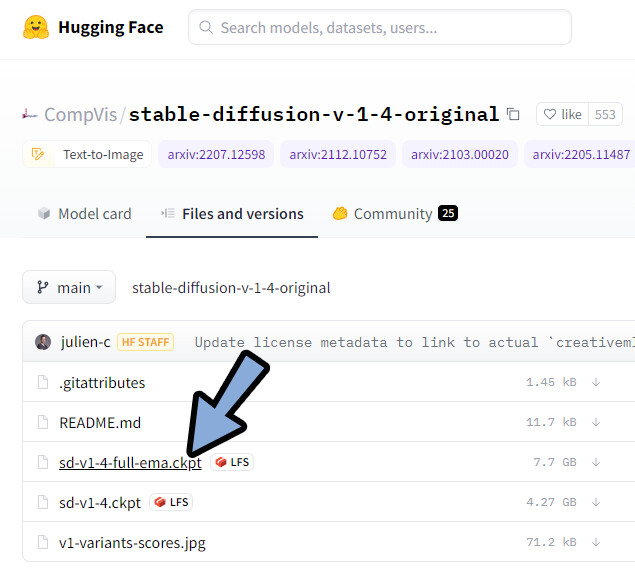The height and width of the screenshot is (585, 635).
Task: Open the README.md file
Action: pos(100,423)
